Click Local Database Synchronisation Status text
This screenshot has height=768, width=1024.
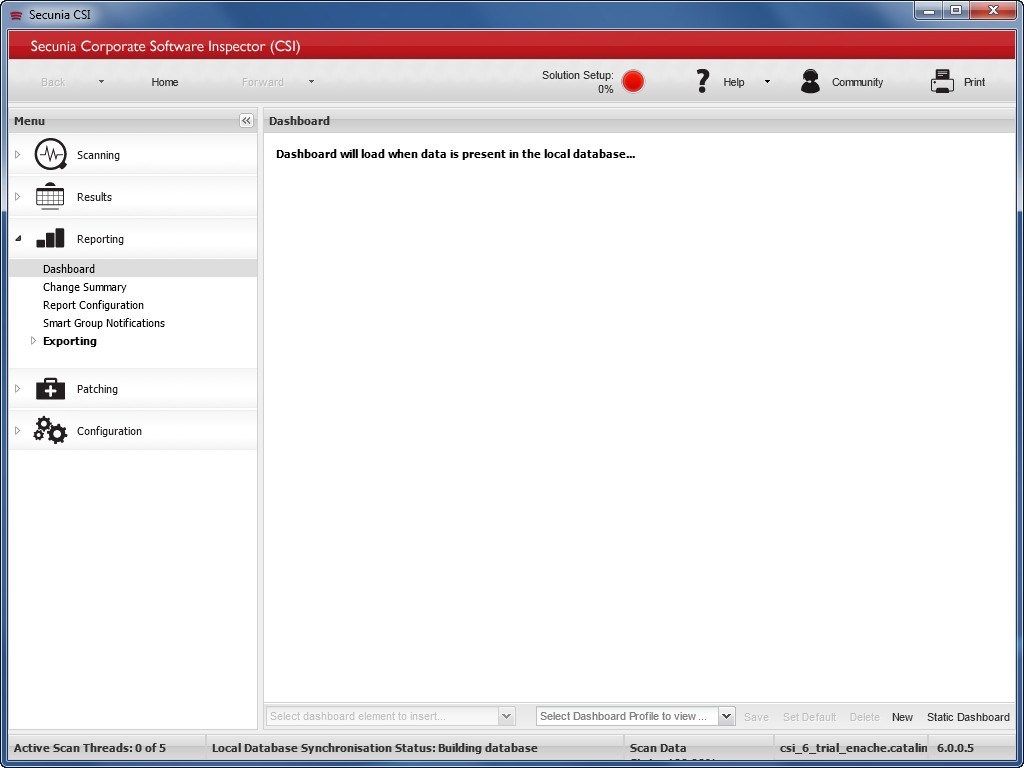(x=374, y=748)
